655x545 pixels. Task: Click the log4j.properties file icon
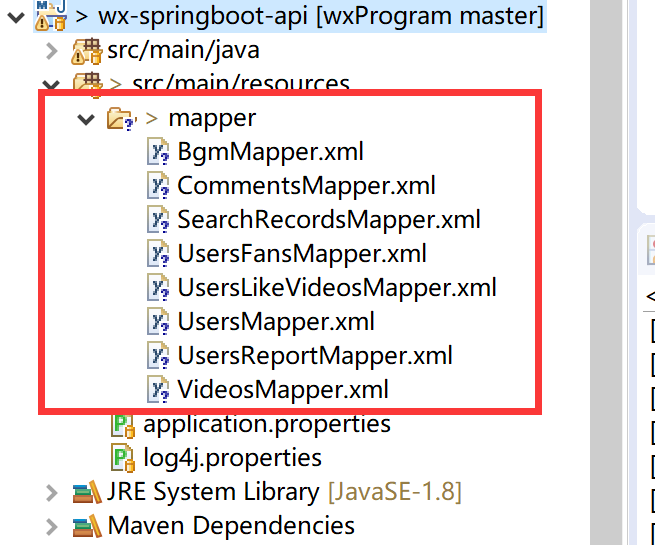tap(123, 459)
